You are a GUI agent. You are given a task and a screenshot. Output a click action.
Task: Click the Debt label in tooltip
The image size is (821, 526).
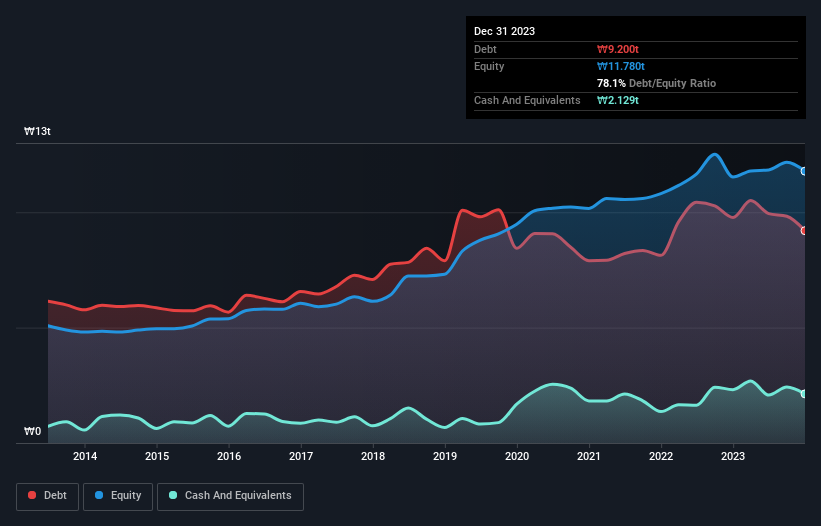(x=485, y=49)
